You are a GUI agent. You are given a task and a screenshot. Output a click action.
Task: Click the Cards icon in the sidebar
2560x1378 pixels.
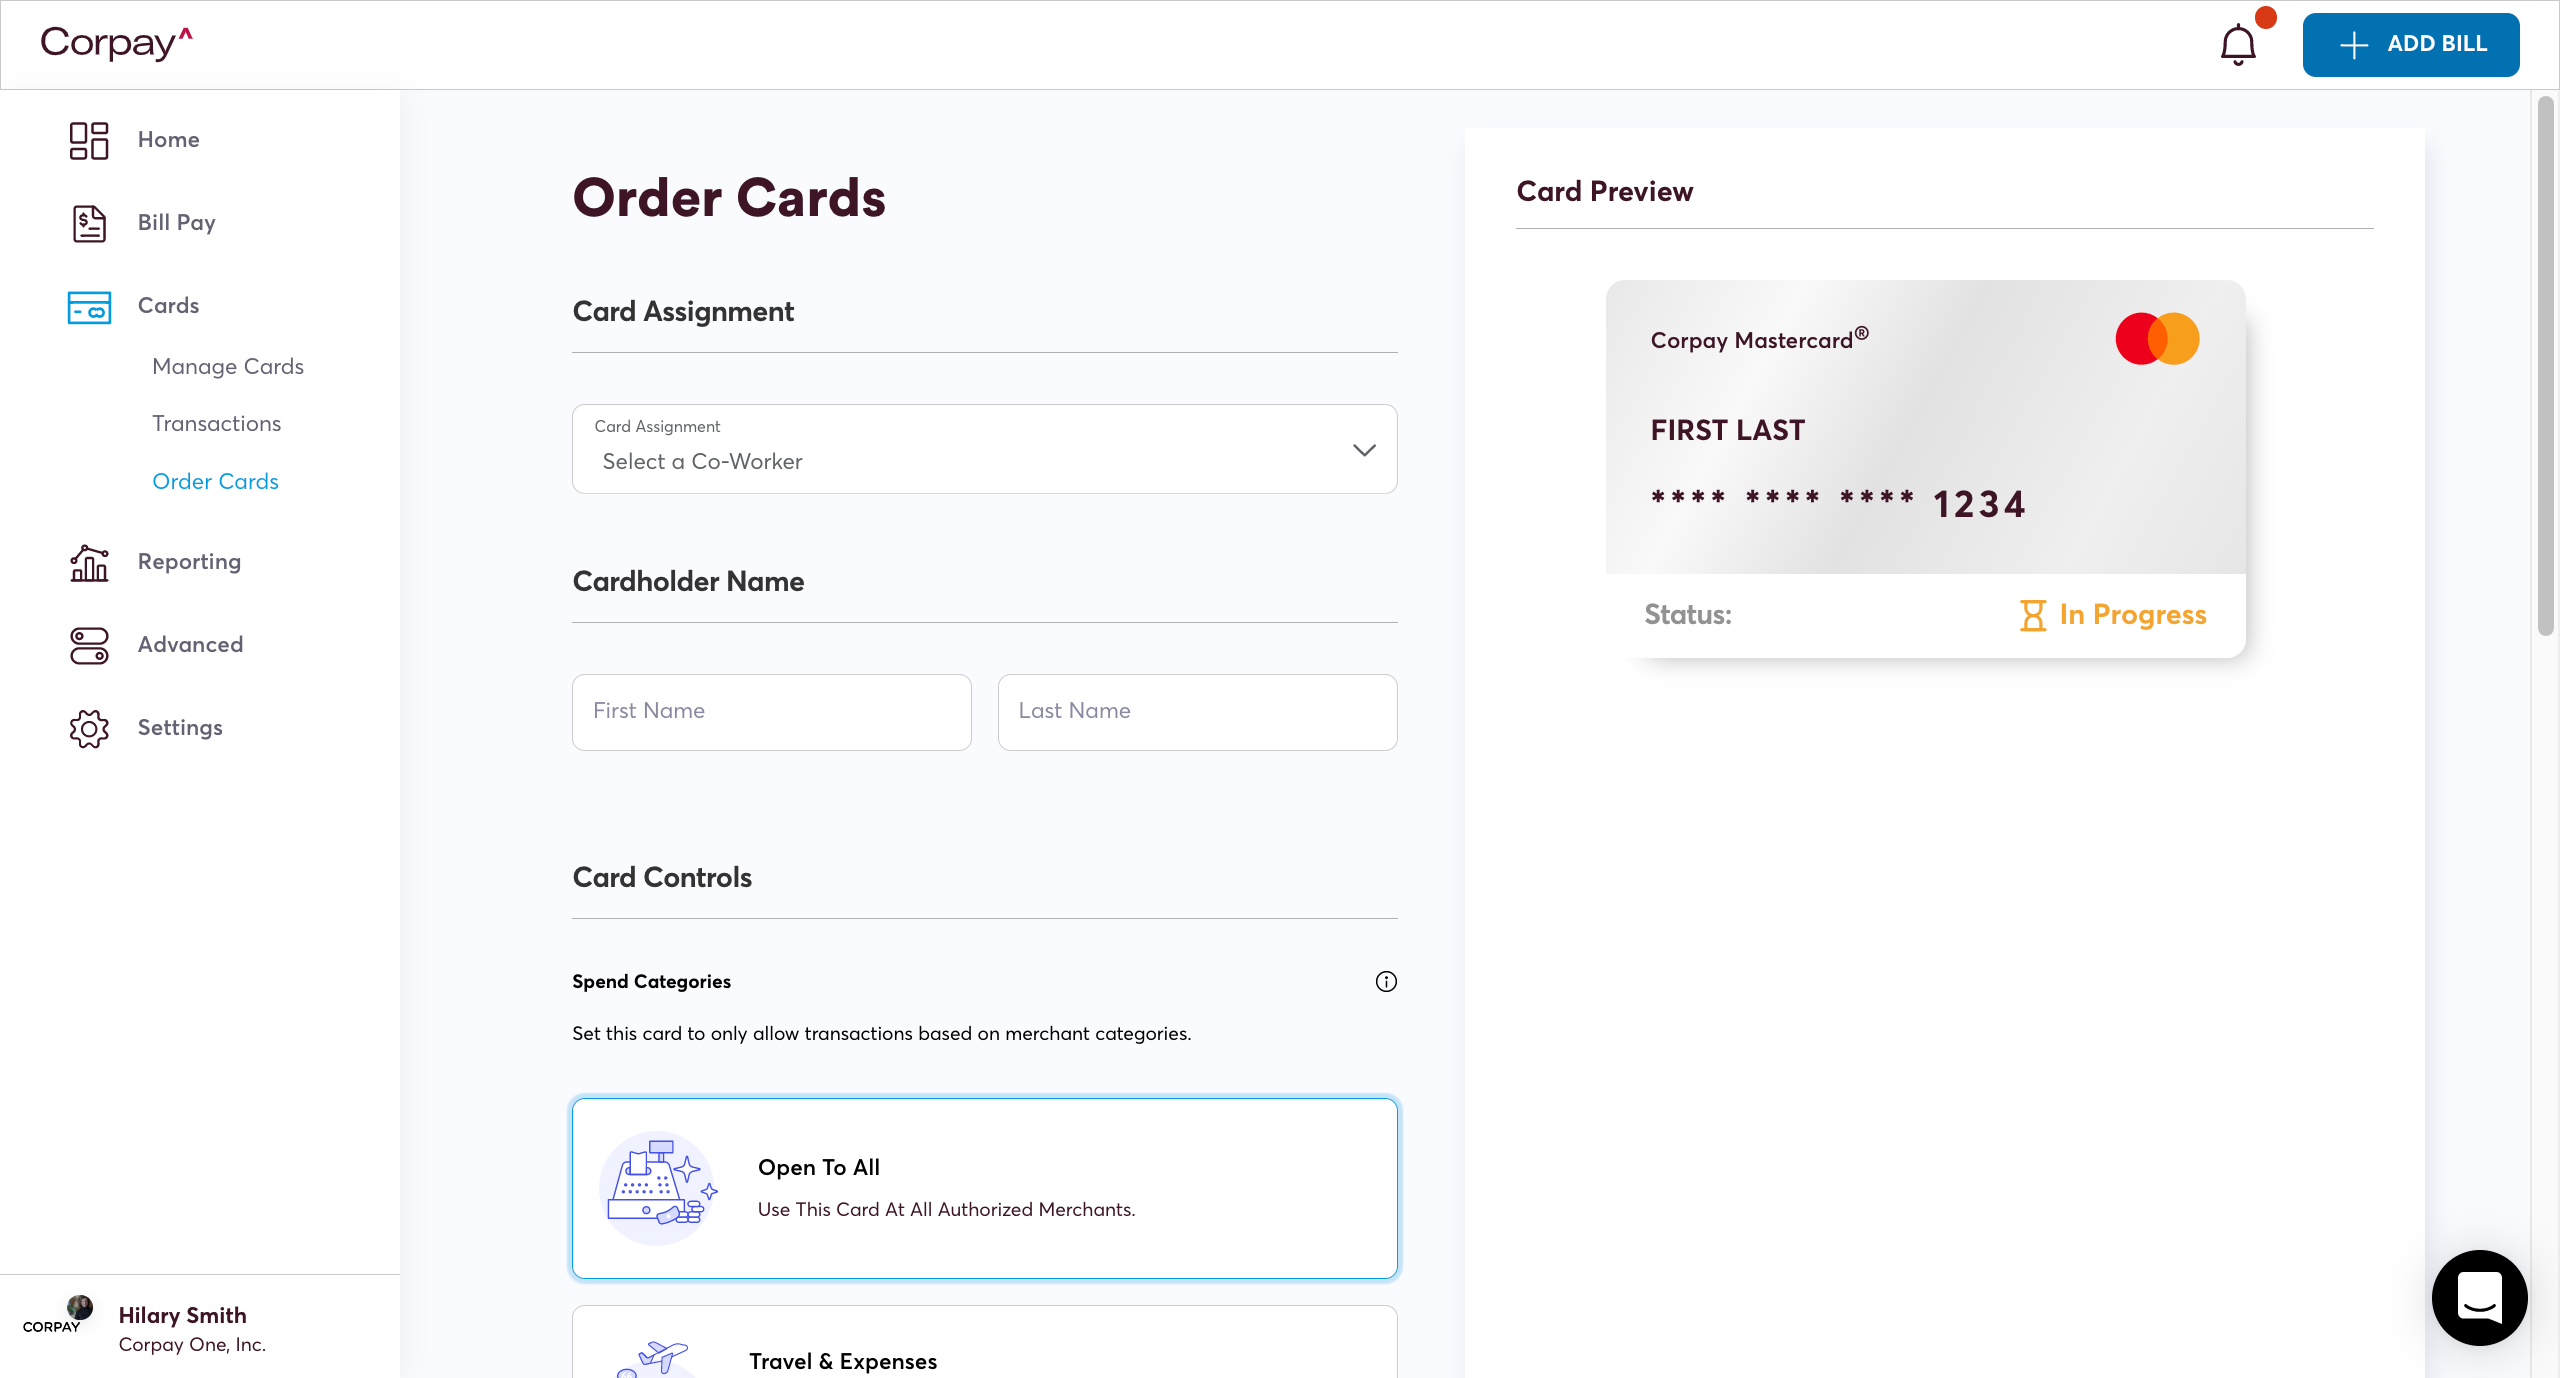[x=88, y=307]
